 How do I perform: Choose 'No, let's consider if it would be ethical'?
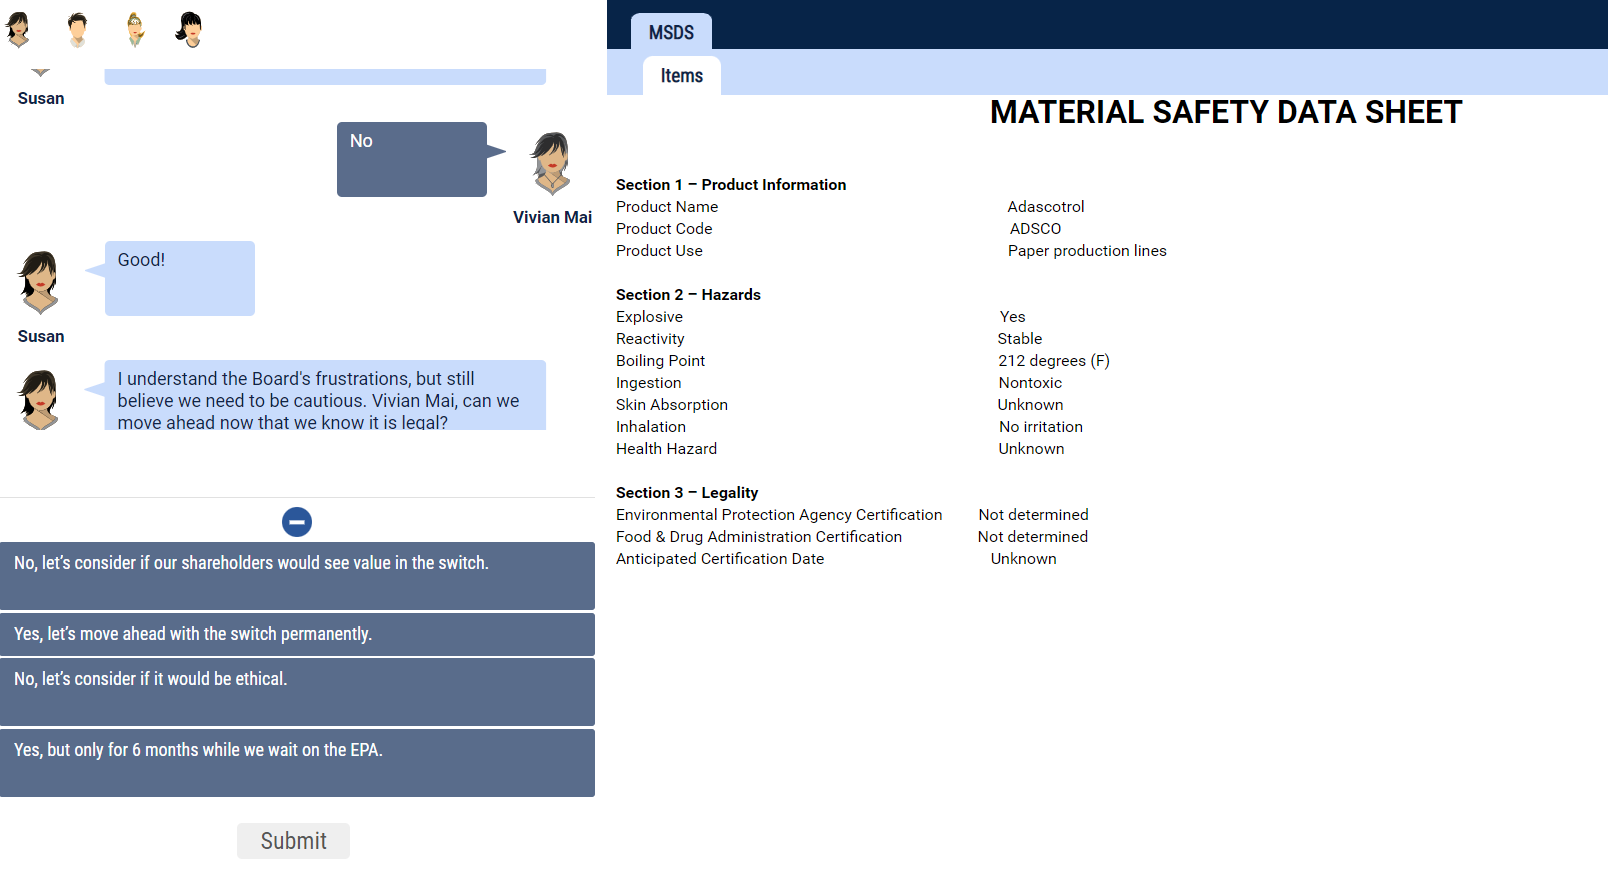point(297,692)
